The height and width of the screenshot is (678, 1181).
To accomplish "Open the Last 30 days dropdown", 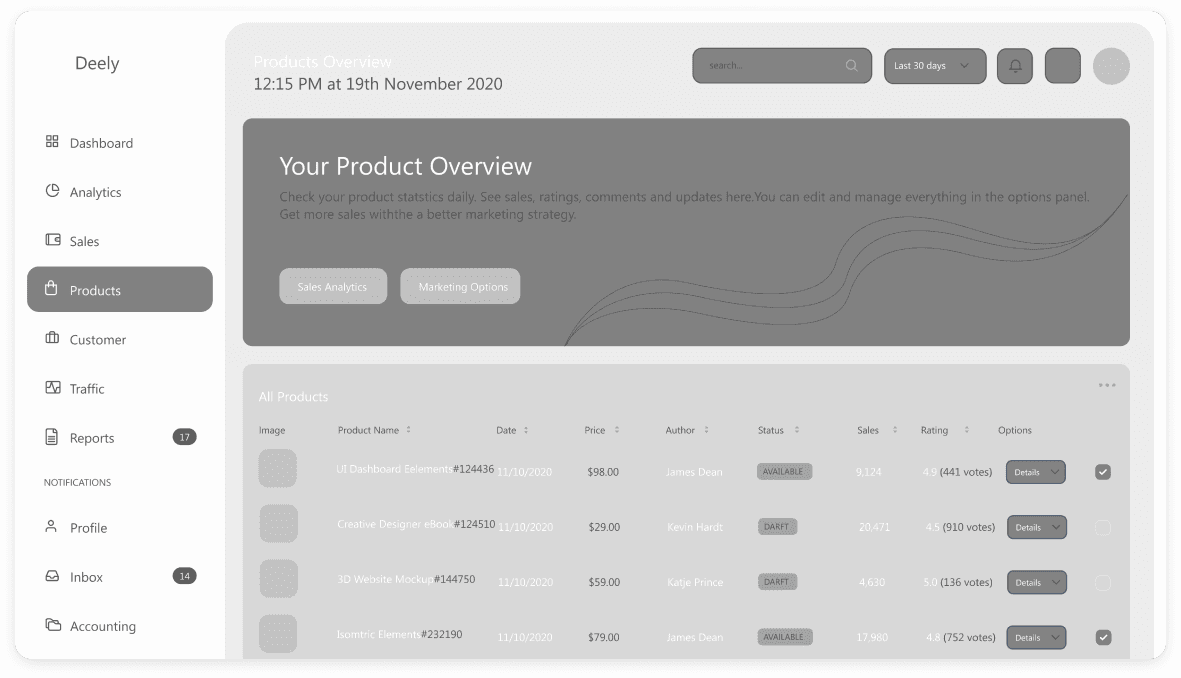I will (x=934, y=65).
